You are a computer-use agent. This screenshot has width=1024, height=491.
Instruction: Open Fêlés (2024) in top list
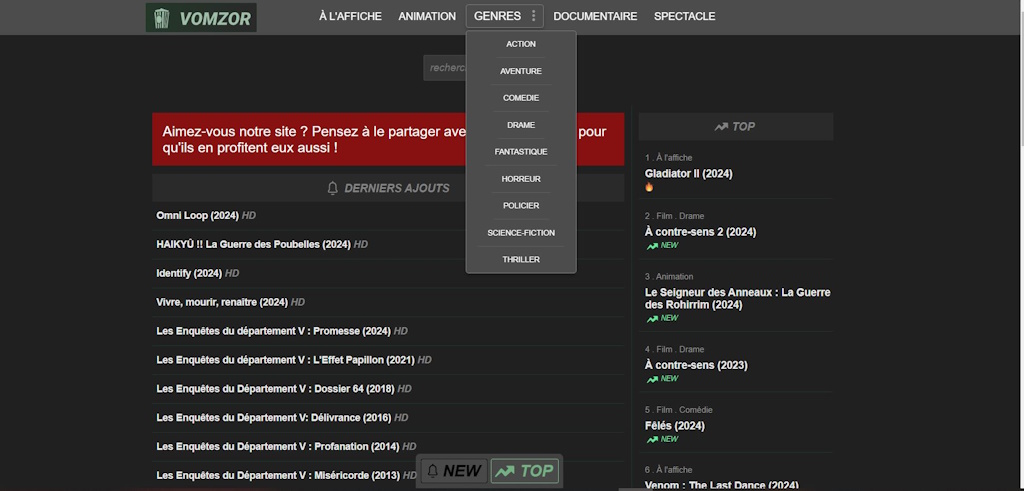(675, 426)
